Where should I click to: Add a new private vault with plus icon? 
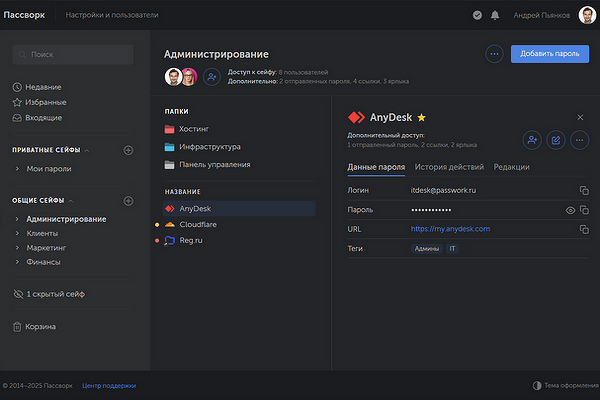coord(129,150)
